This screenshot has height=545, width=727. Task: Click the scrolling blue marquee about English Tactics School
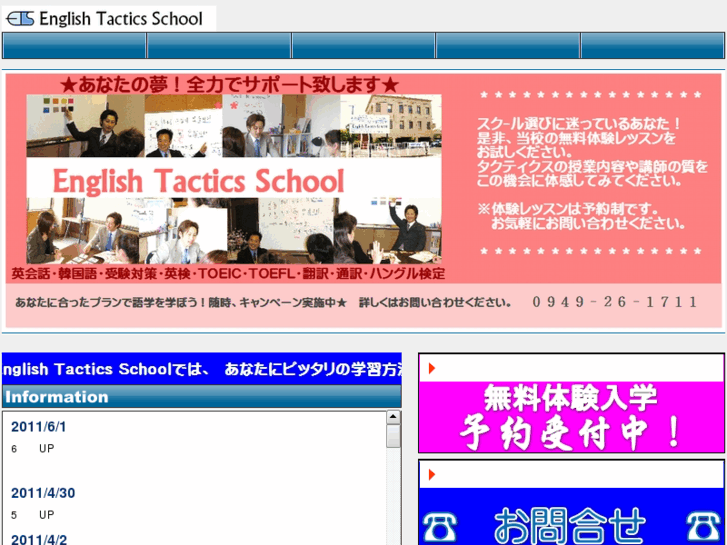pyautogui.click(x=202, y=369)
